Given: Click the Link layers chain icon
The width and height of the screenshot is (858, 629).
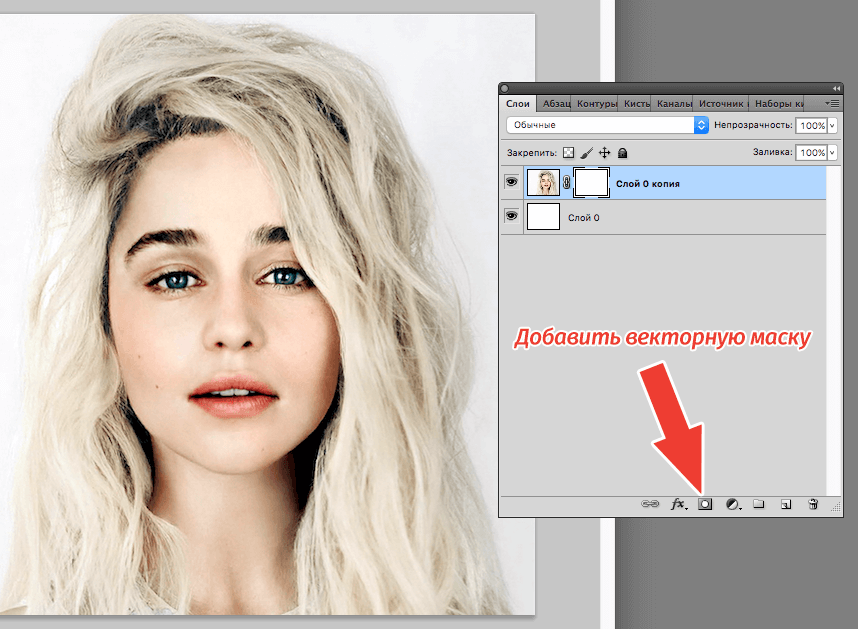Looking at the screenshot, I should tap(651, 505).
